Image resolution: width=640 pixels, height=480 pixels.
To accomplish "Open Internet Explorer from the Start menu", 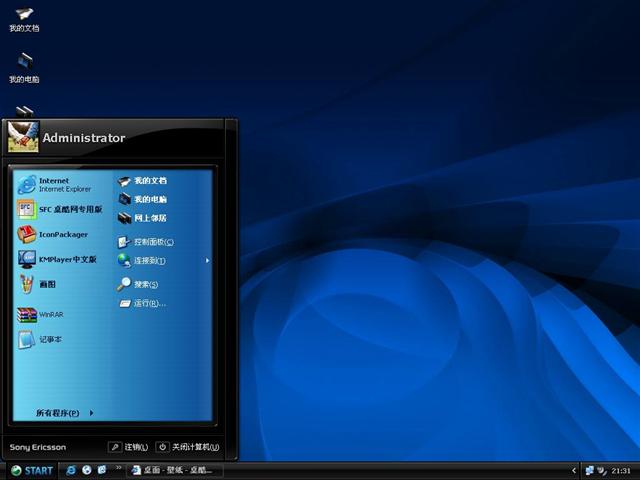I will (60, 184).
